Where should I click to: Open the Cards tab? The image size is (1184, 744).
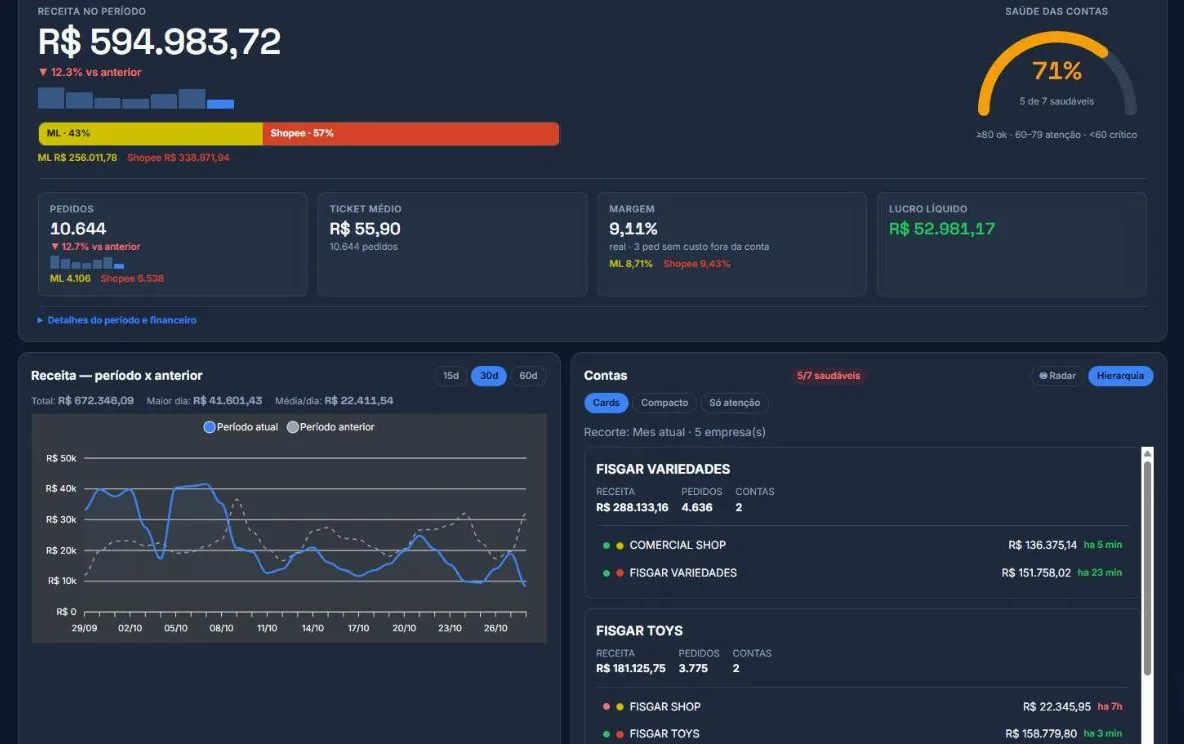pyautogui.click(x=606, y=403)
